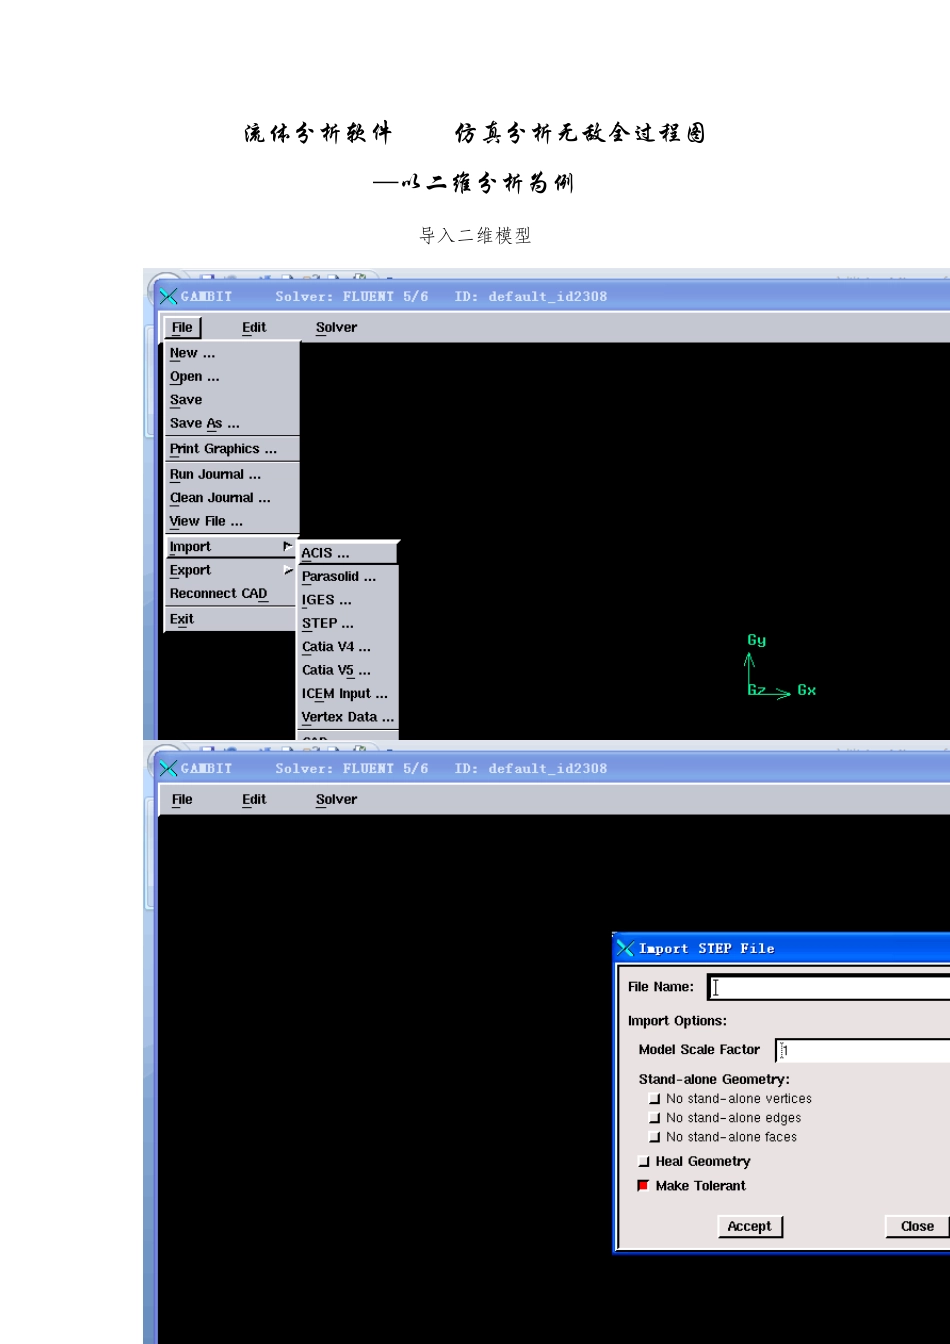Choose Reconnect CAD menu entry

(x=218, y=594)
